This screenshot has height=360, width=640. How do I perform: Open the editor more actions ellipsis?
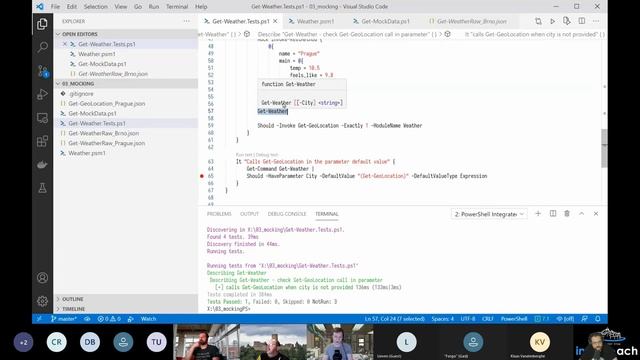coord(596,21)
